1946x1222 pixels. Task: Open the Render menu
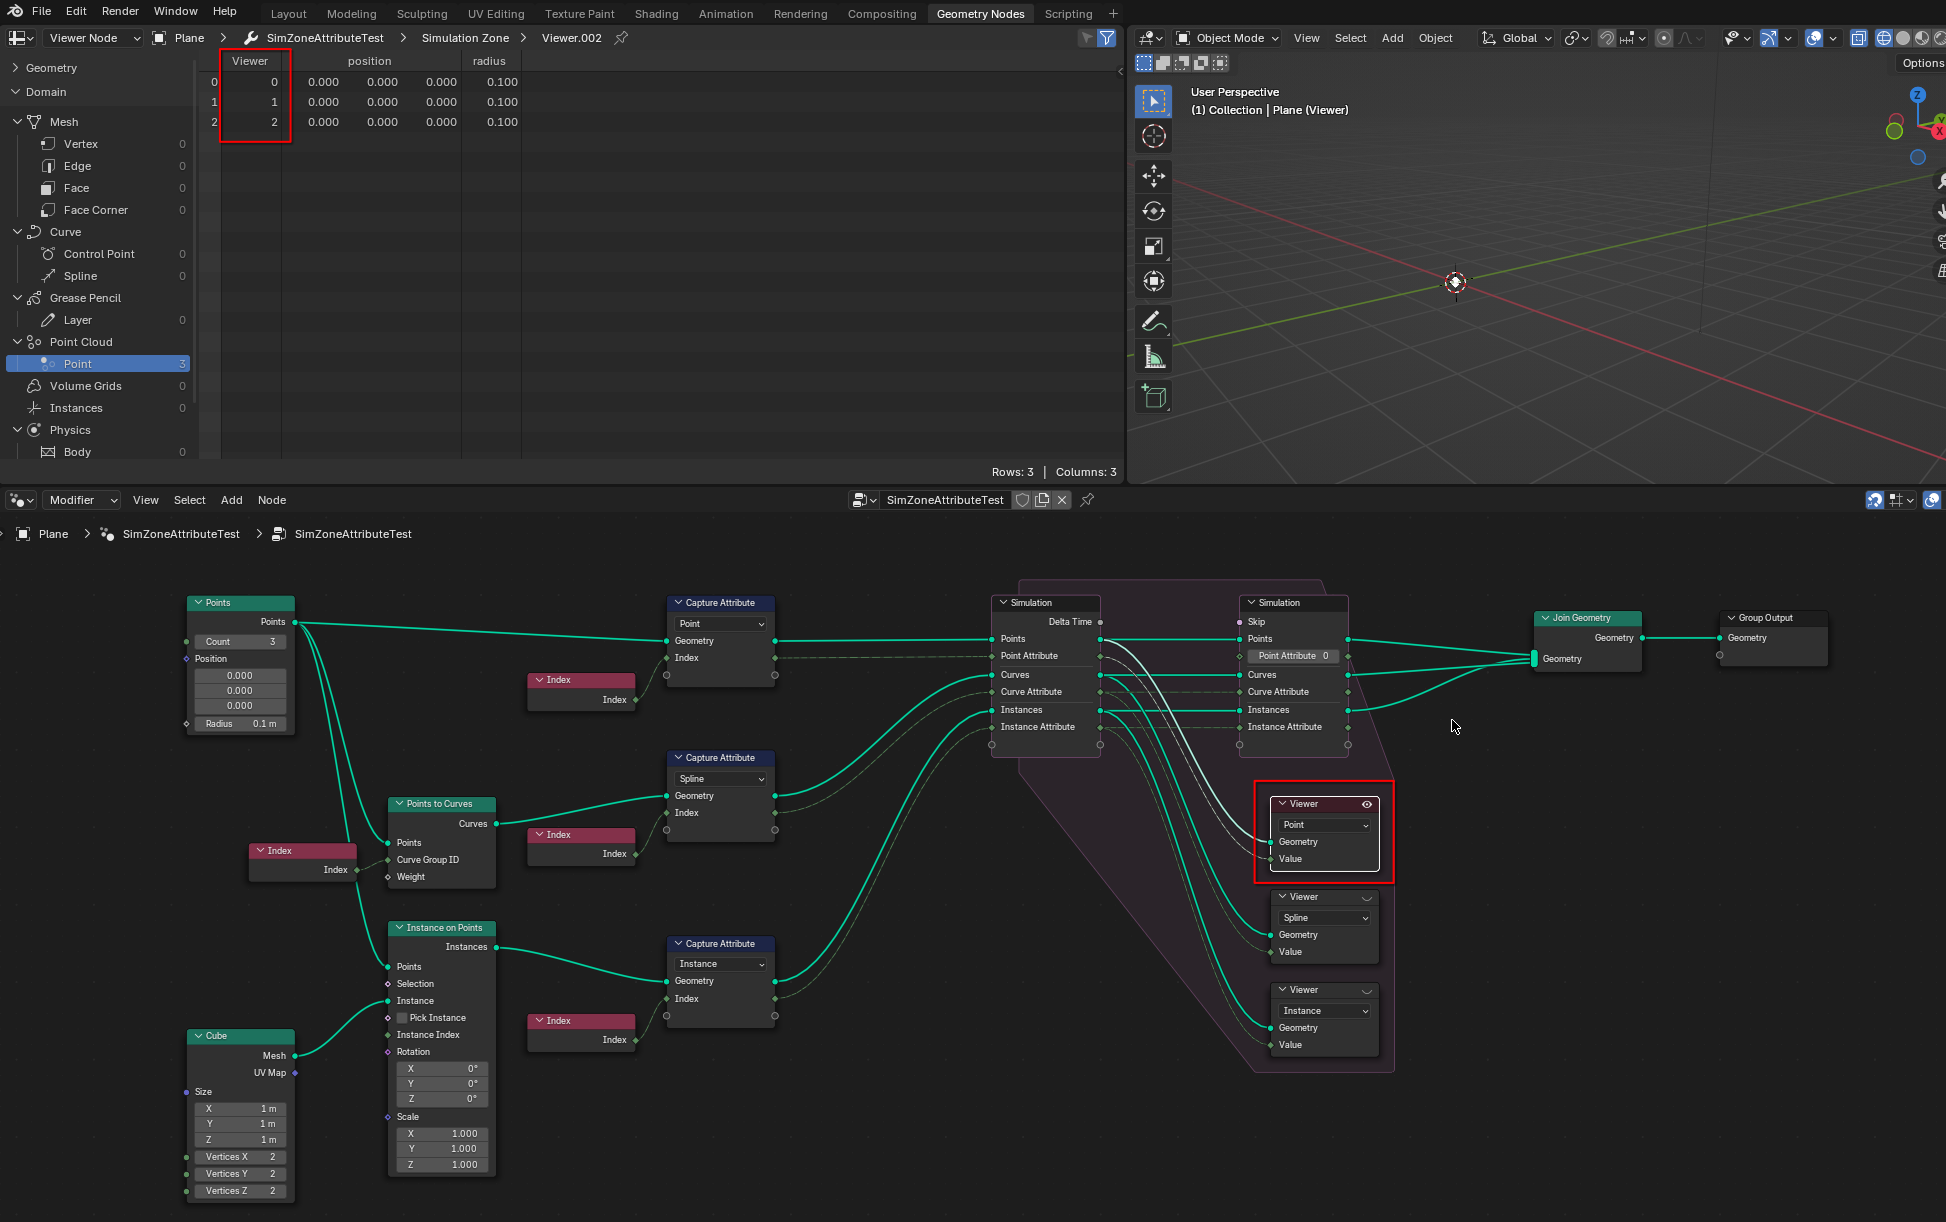(x=120, y=11)
